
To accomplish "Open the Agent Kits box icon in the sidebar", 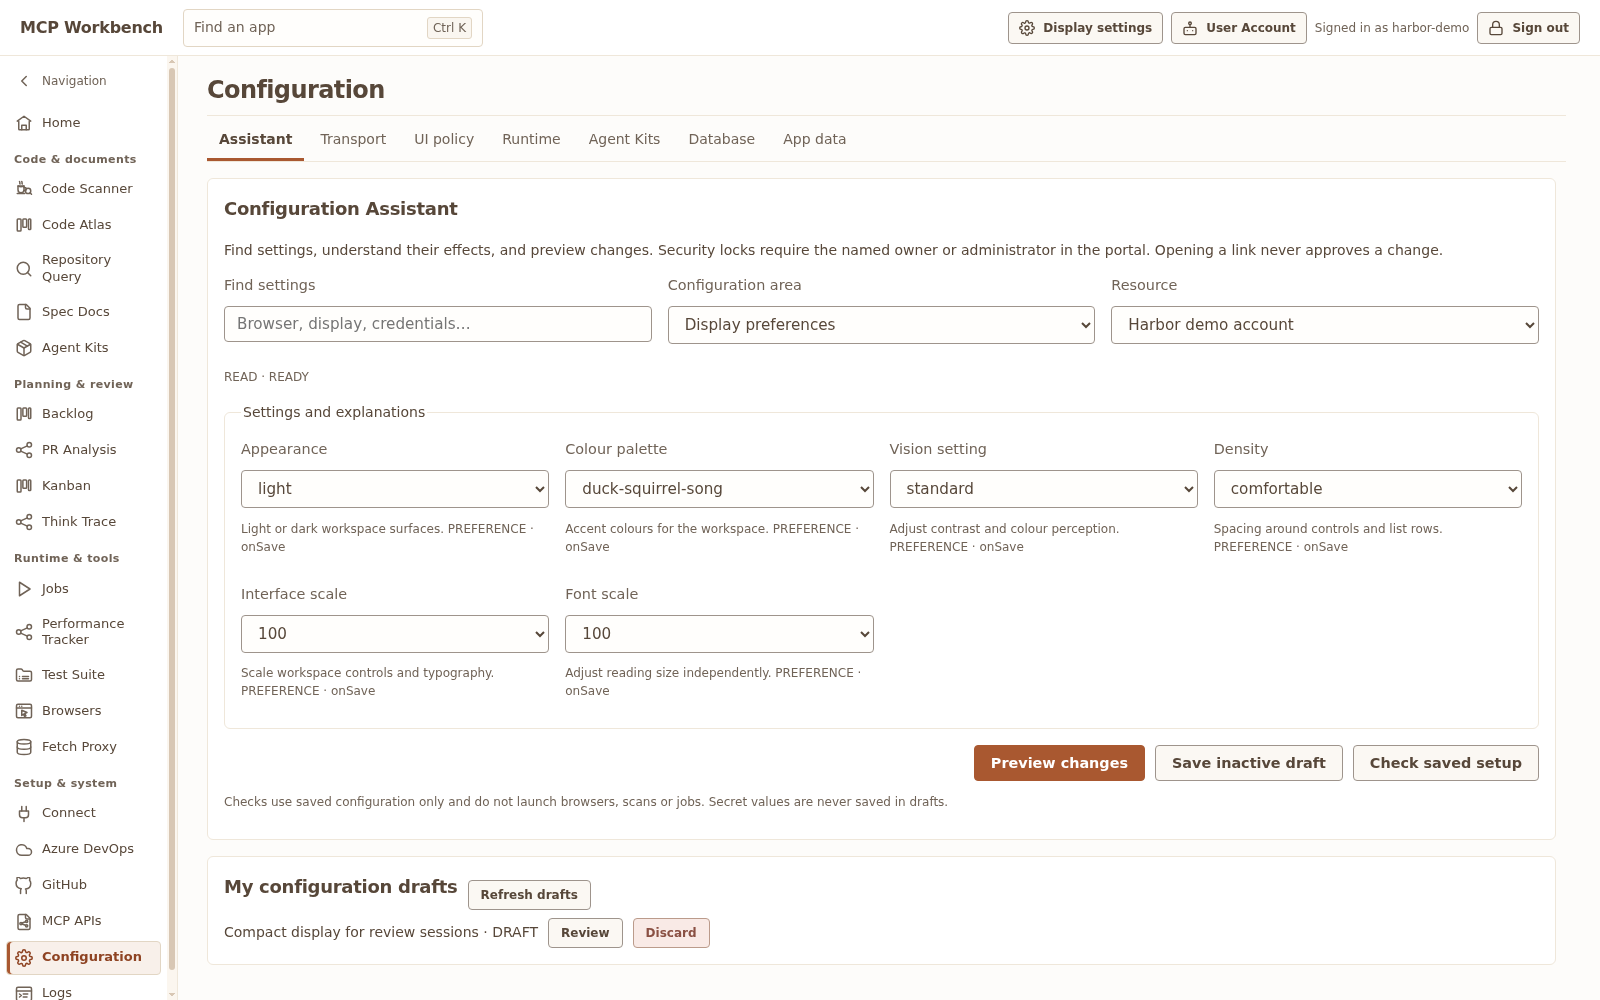I will pyautogui.click(x=24, y=348).
